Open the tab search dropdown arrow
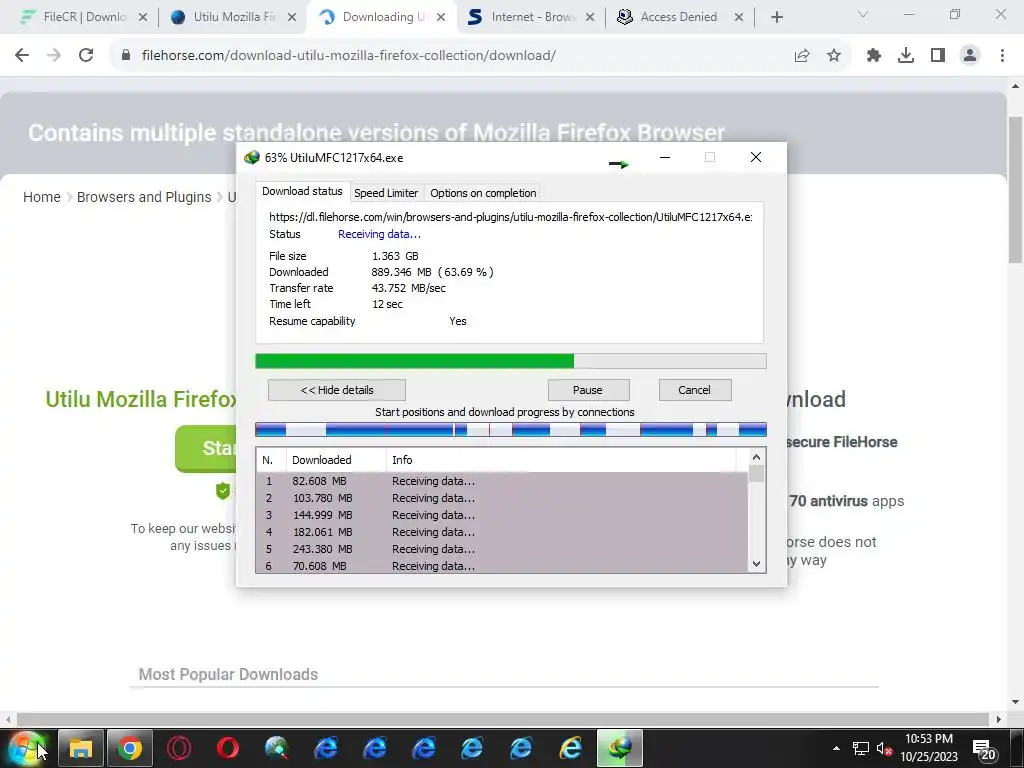 [863, 14]
